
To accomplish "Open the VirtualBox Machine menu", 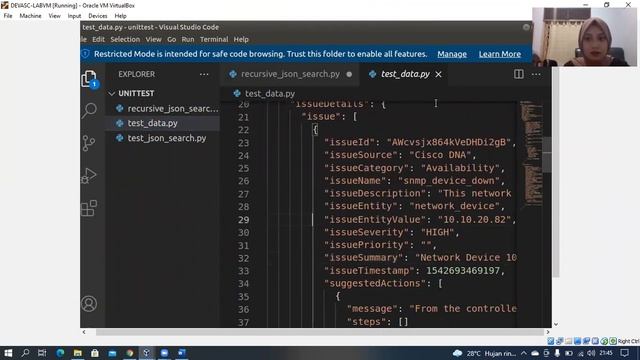I will pyautogui.click(x=30, y=16).
